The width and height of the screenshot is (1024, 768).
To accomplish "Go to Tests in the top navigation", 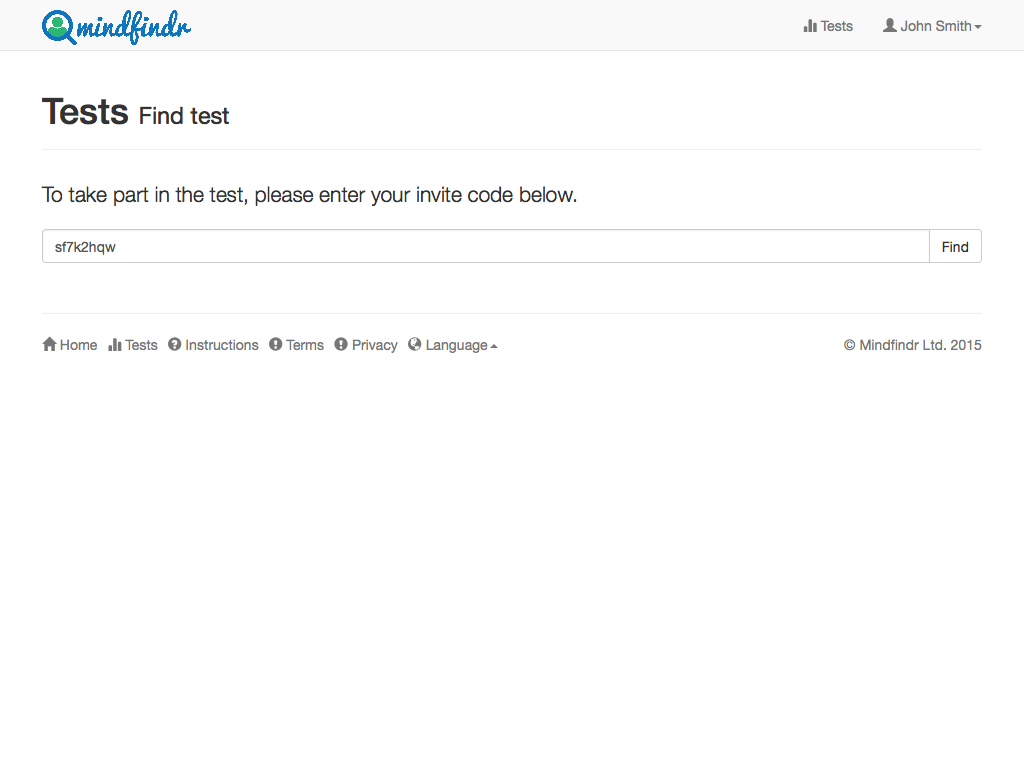I will pos(828,26).
